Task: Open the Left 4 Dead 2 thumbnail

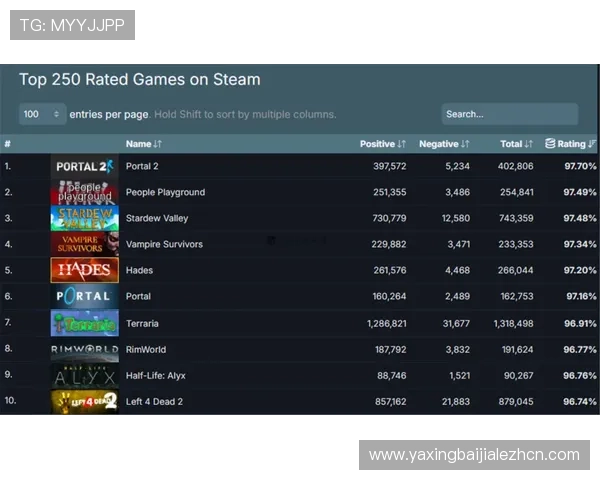Action: [x=85, y=402]
